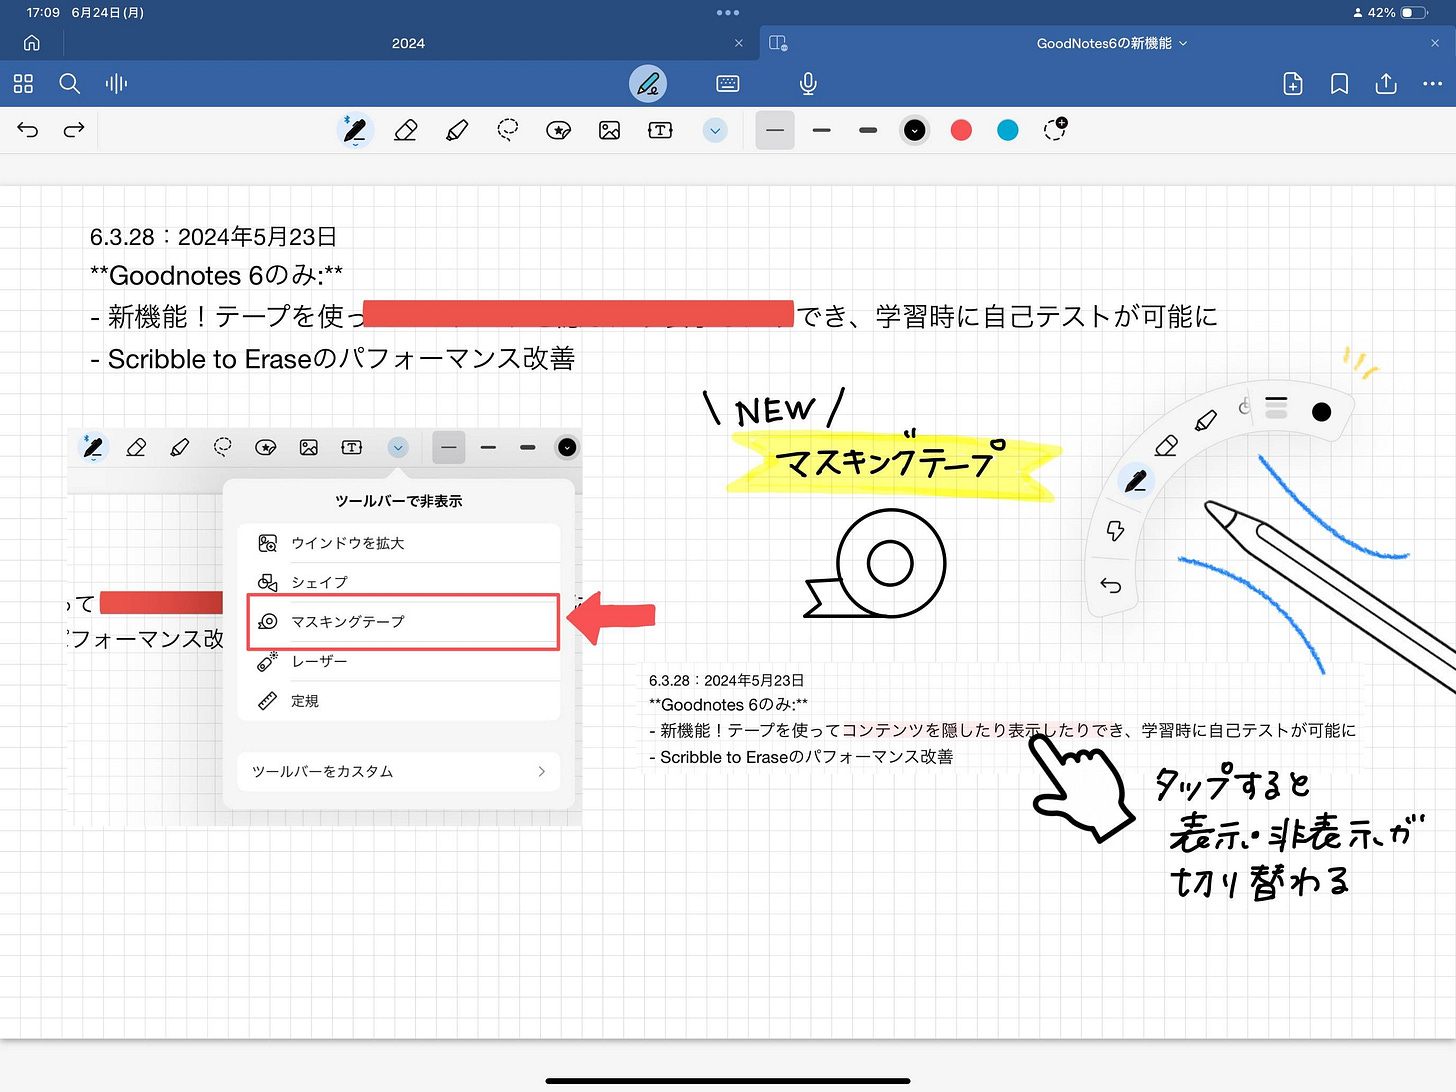Select the Lasso tool in the main toolbar
The image size is (1456, 1092).
coord(508,130)
